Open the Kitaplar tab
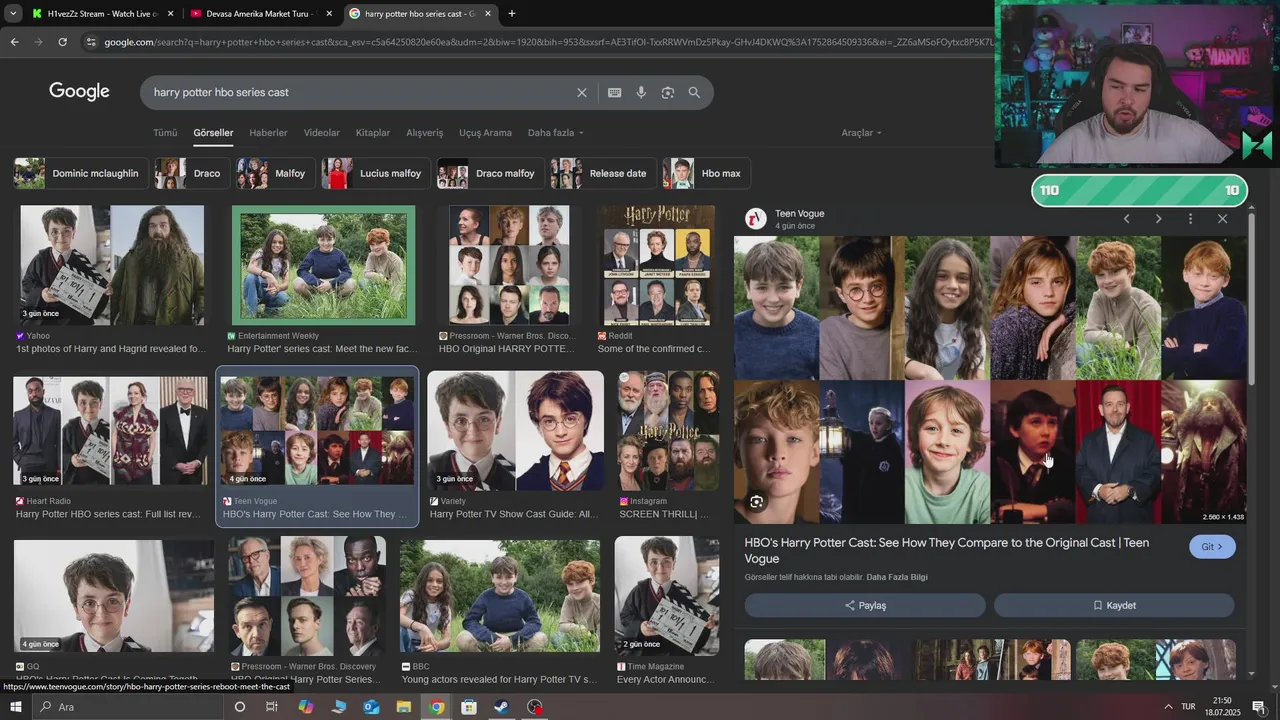This screenshot has width=1280, height=720. click(373, 132)
